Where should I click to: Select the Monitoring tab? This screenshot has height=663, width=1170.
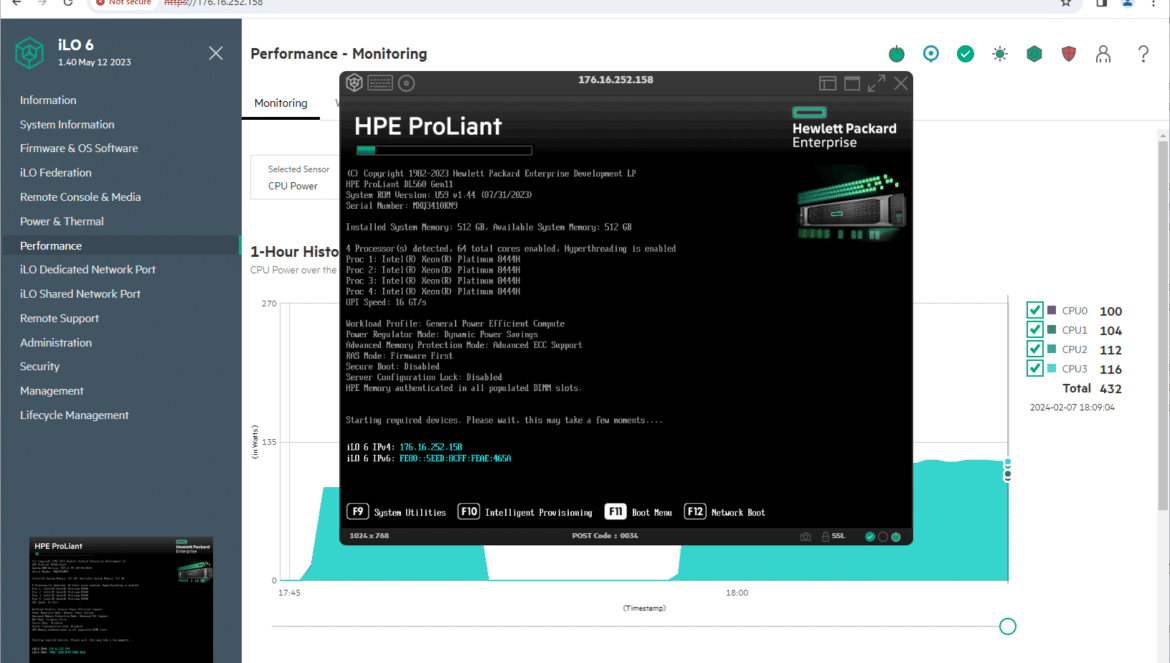click(x=281, y=103)
